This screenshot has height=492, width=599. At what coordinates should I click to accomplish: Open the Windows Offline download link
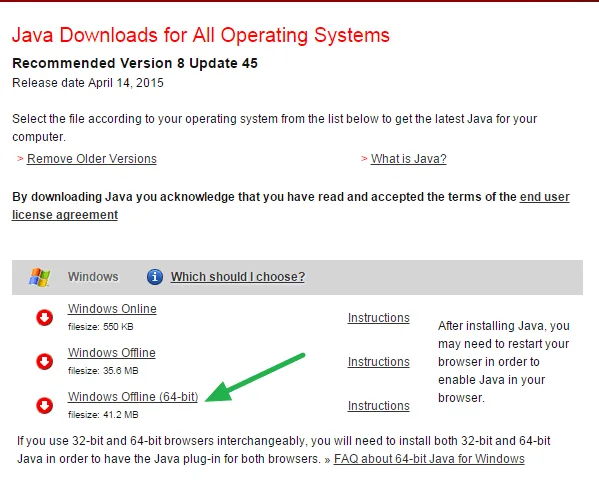pos(112,353)
